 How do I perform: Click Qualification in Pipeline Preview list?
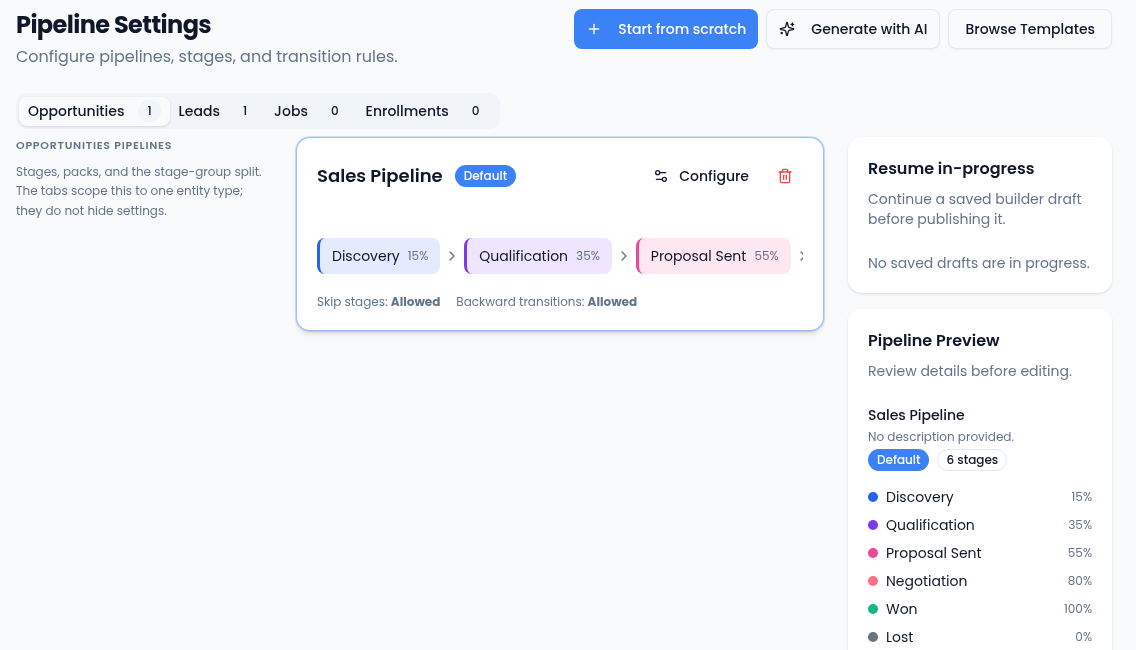pyautogui.click(x=930, y=525)
